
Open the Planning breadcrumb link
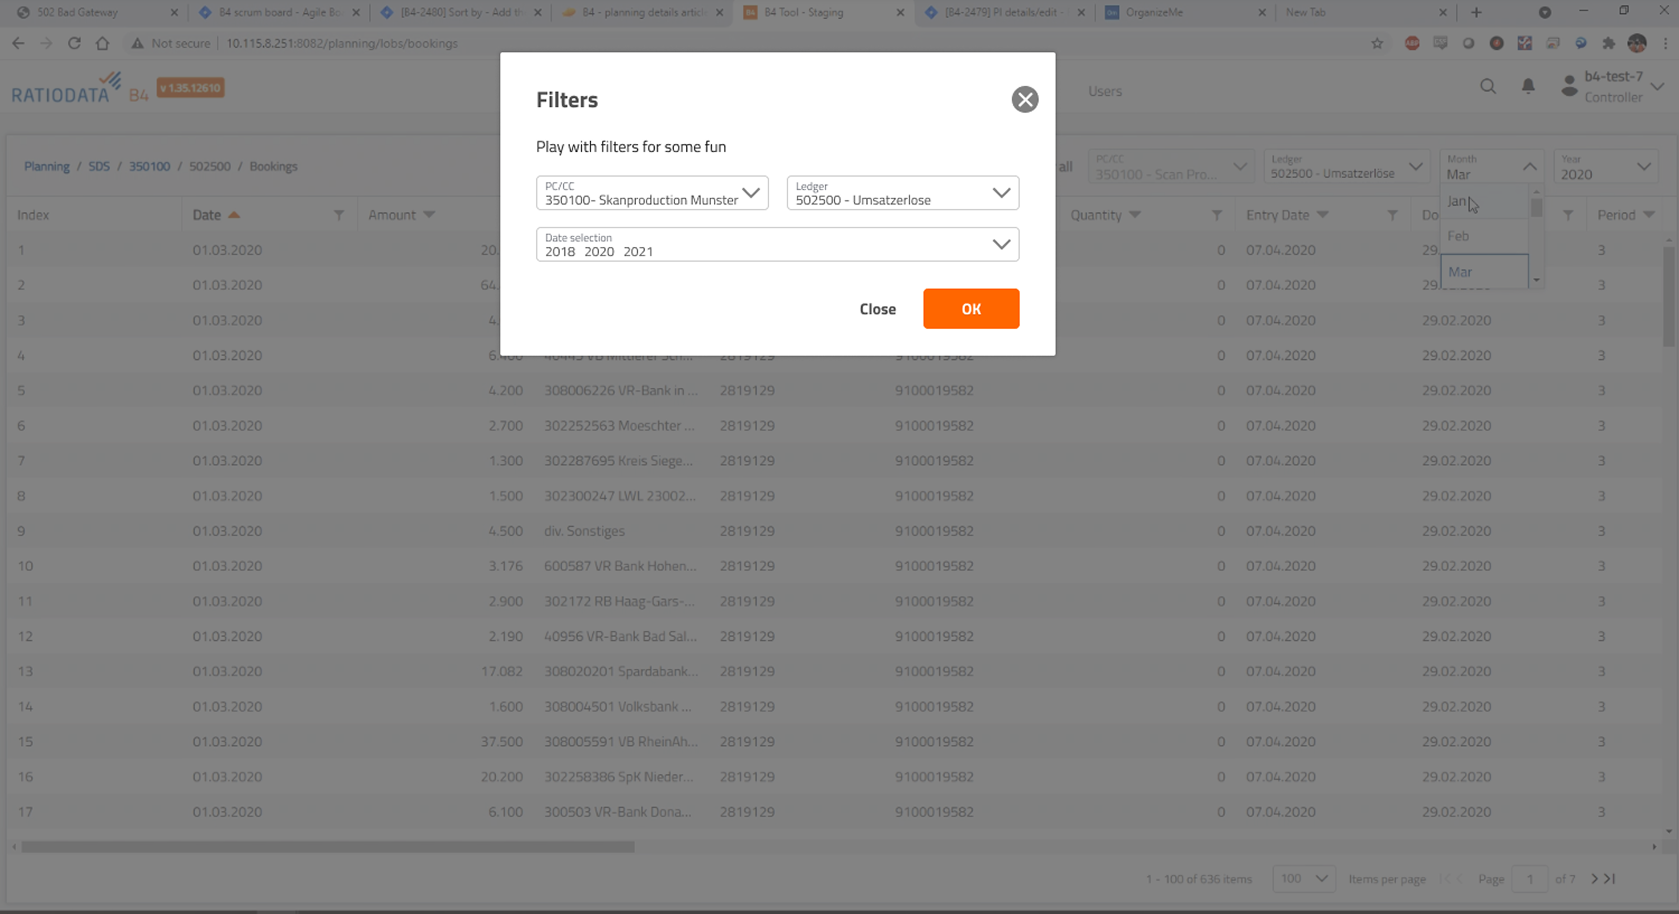click(47, 166)
